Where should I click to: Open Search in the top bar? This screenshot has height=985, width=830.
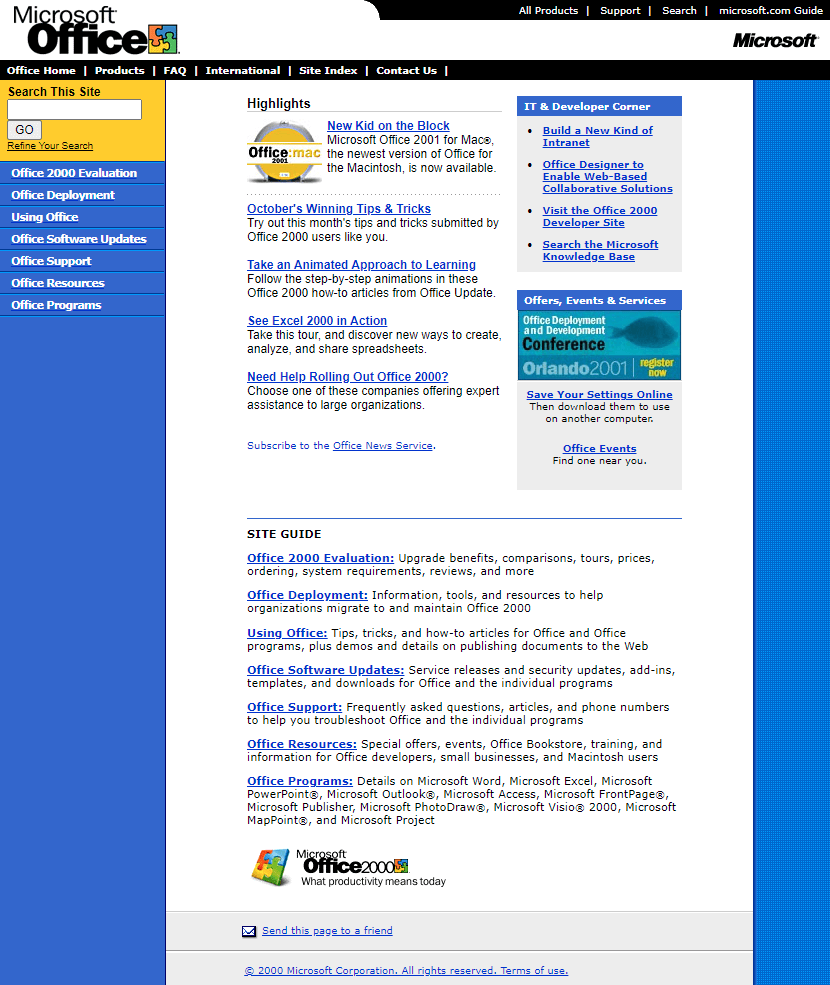coord(679,10)
